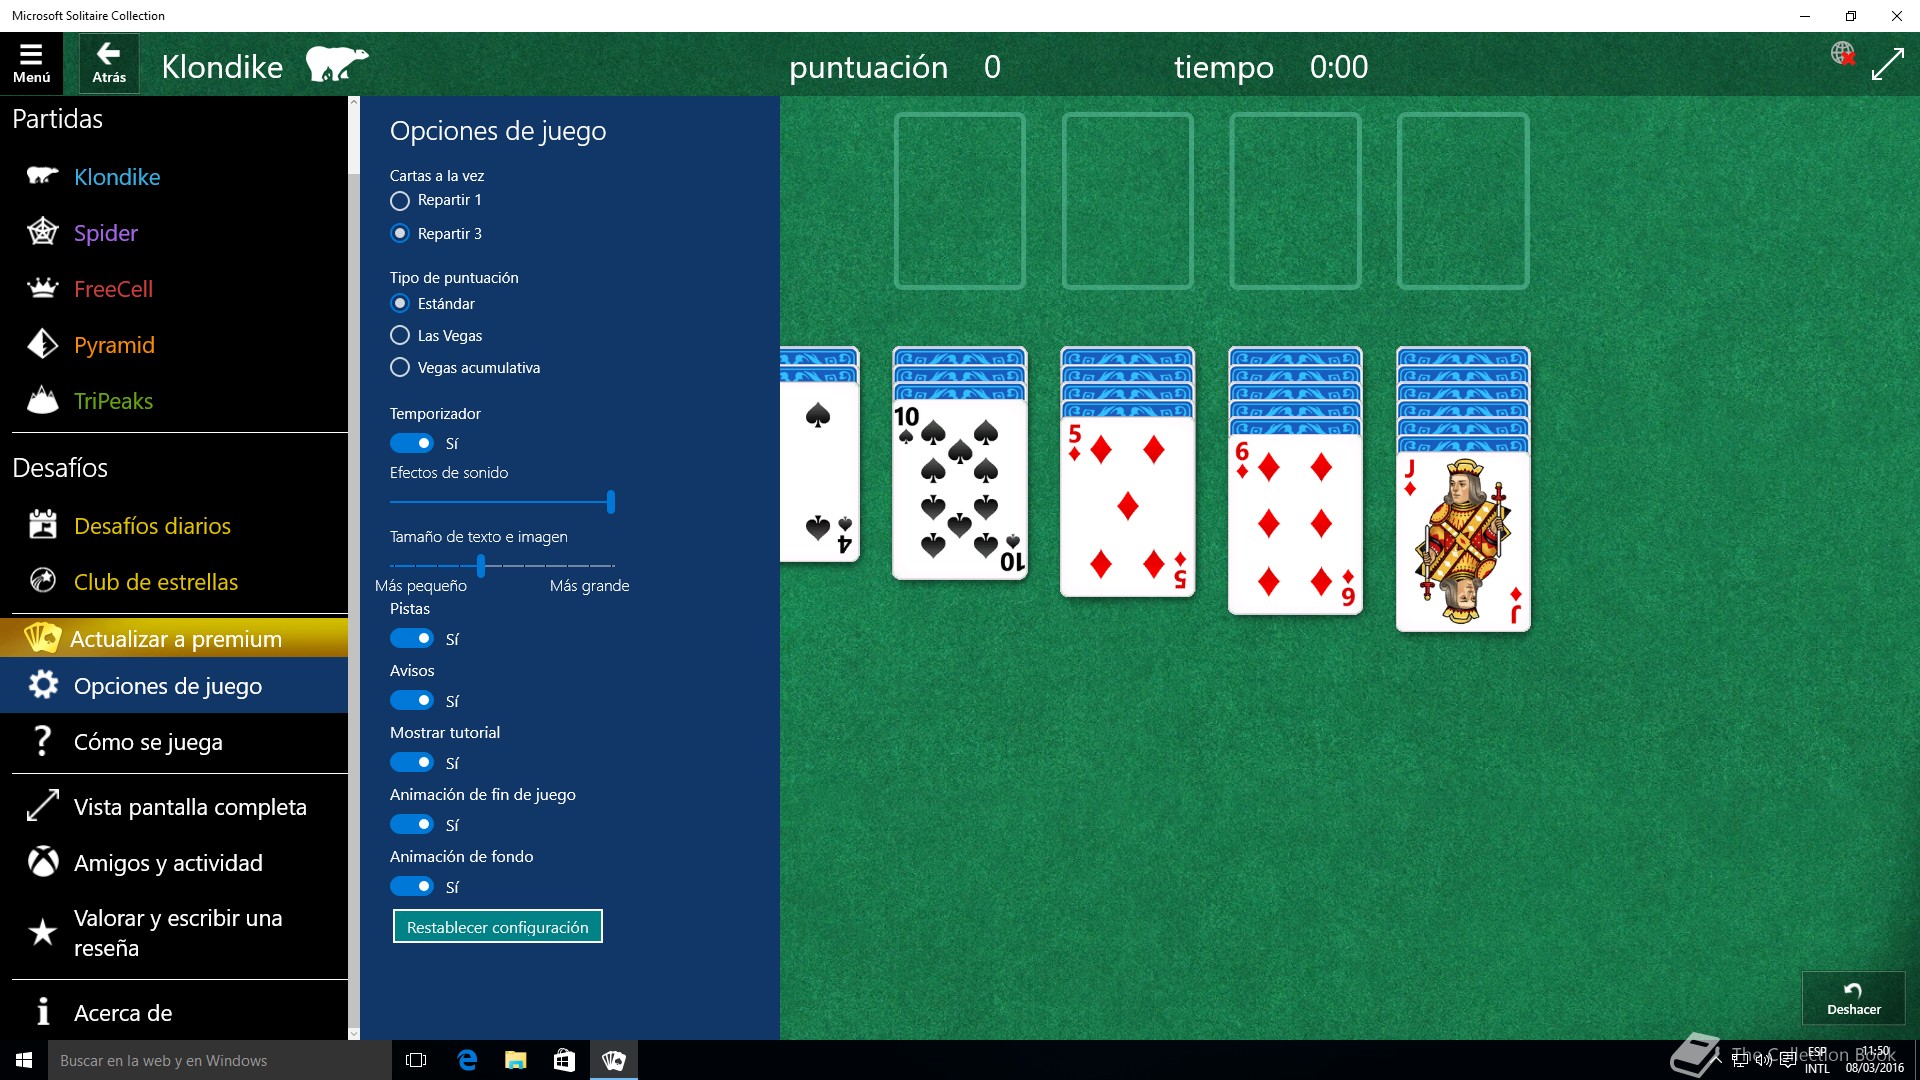The image size is (1920, 1080).
Task: Click the star icon for Valorar y escribir
Action: [42, 932]
